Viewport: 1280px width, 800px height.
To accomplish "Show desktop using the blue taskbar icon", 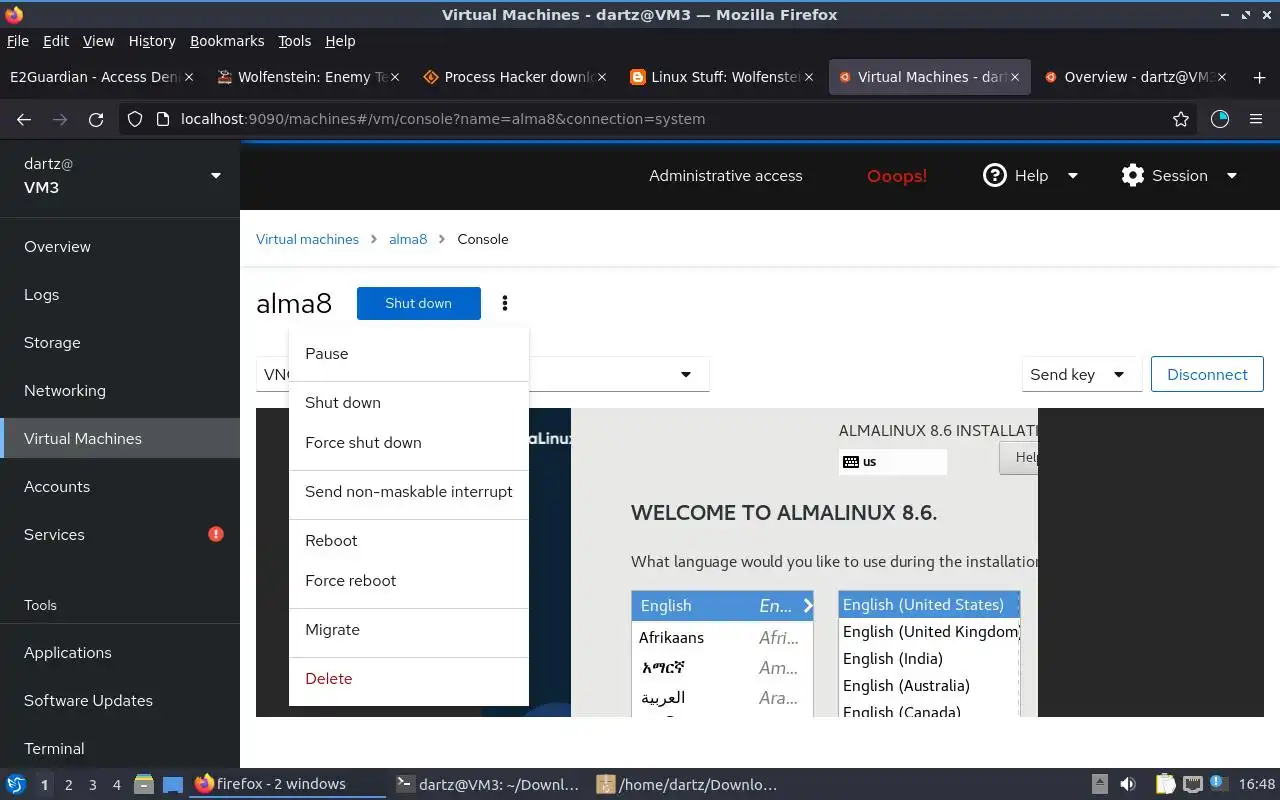I will pyautogui.click(x=172, y=784).
